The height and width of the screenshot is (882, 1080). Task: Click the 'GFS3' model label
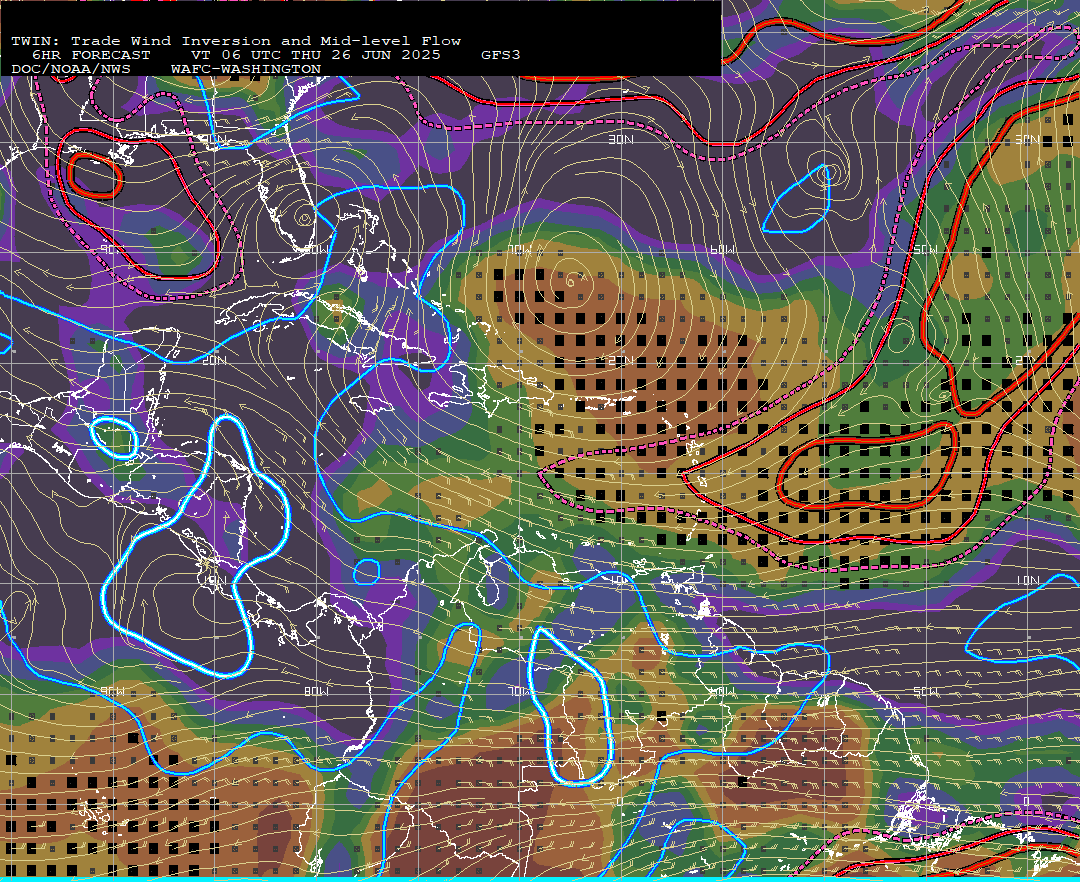coord(501,55)
